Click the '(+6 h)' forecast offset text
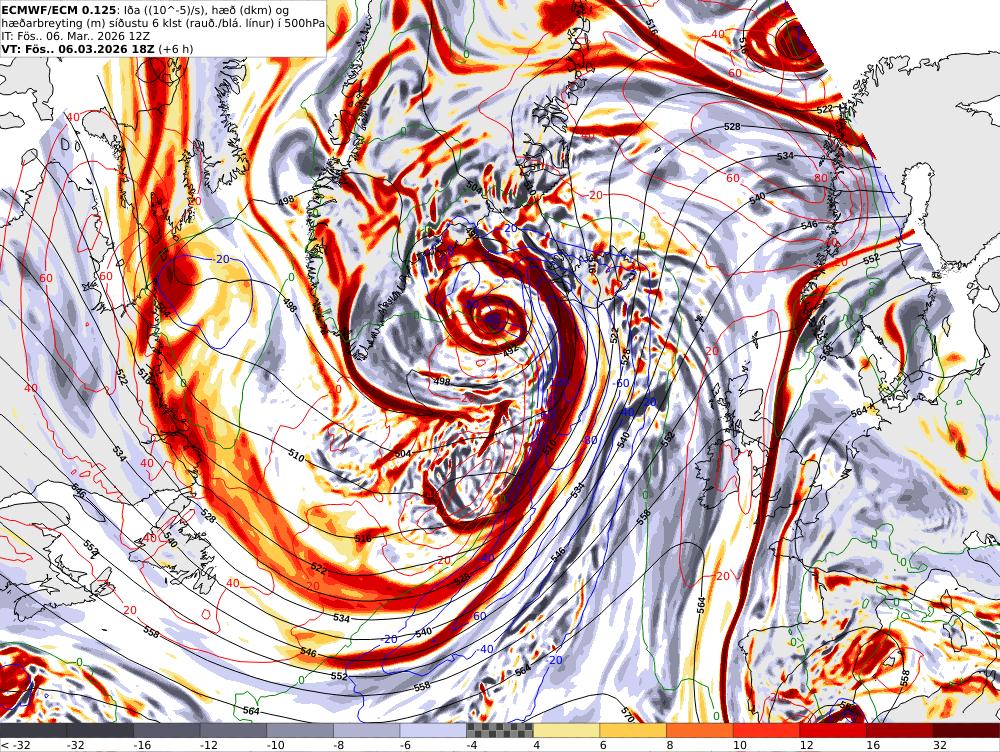Screen dimensions: 1000x752 click(175, 49)
